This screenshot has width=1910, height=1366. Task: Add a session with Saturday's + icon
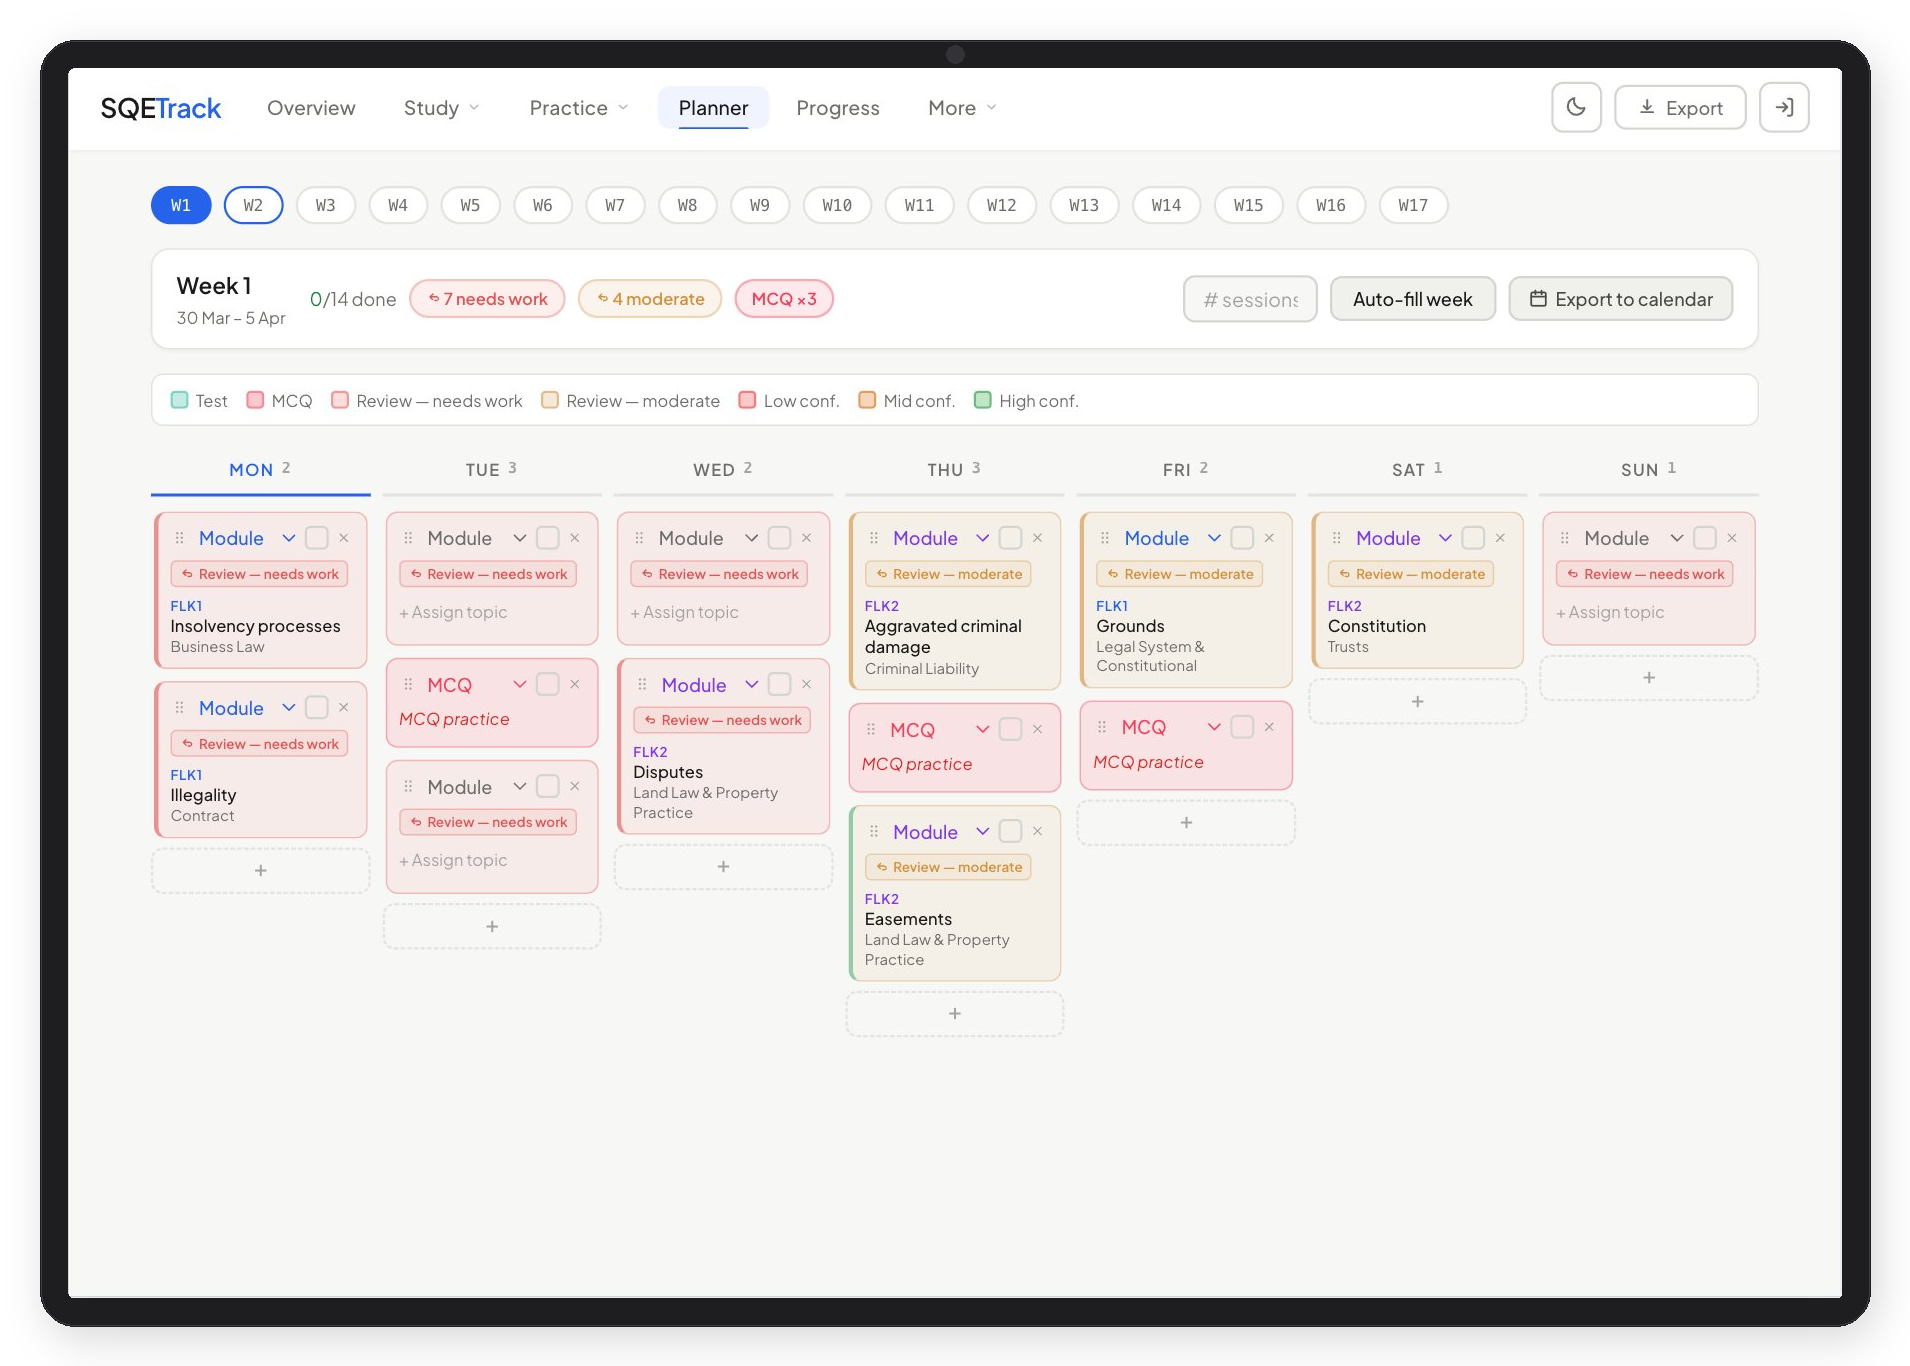[1417, 701]
